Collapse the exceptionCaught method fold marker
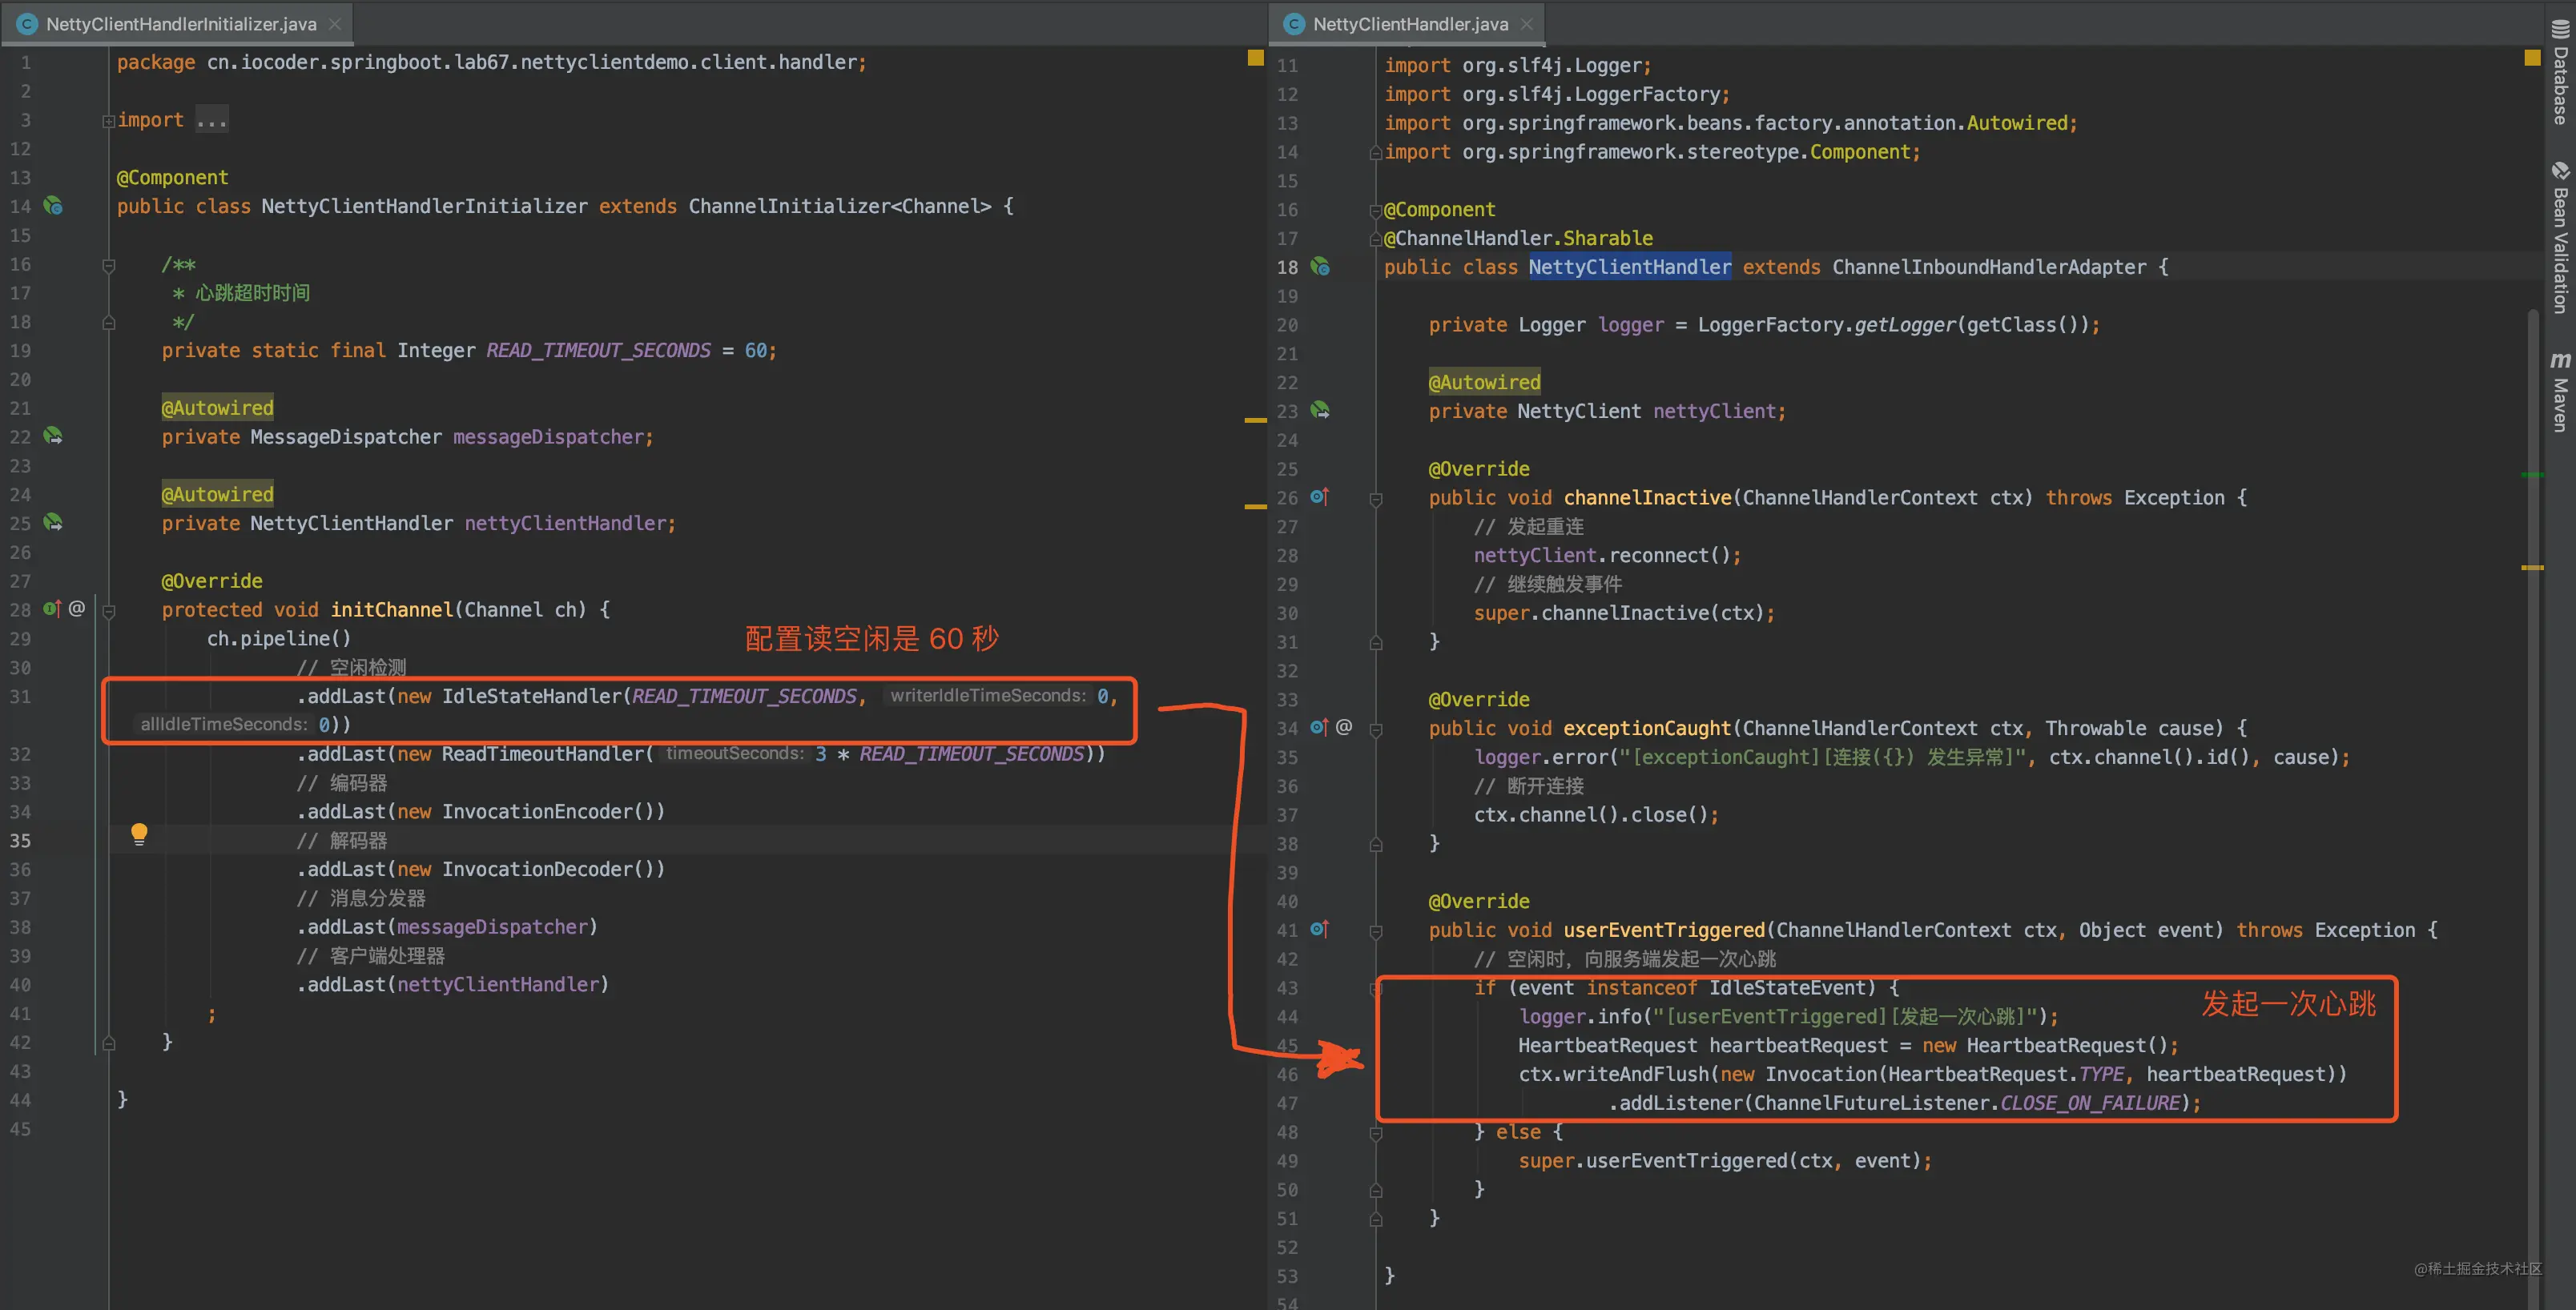 click(1375, 730)
